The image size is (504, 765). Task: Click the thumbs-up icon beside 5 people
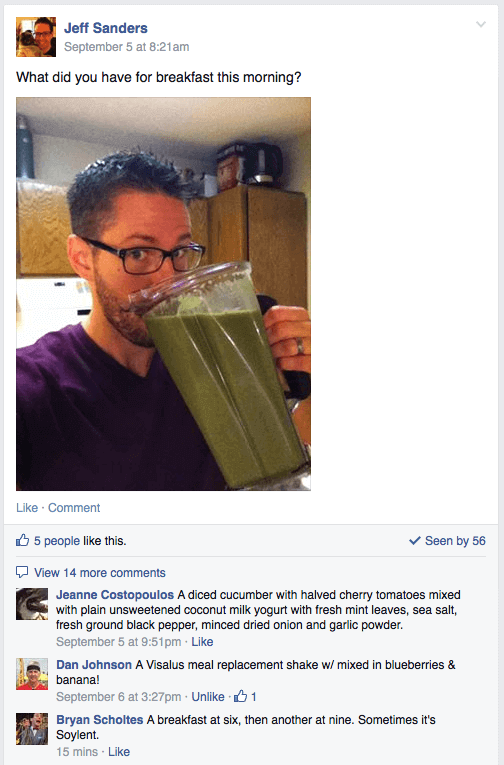point(22,540)
